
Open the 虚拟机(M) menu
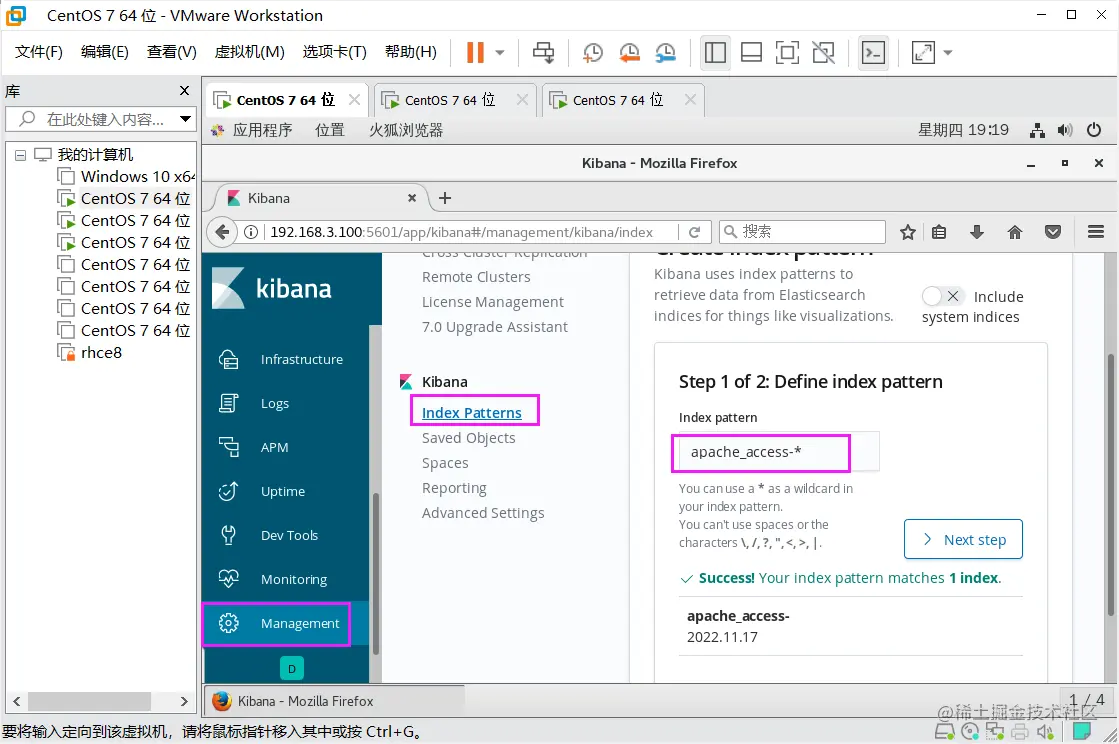click(x=249, y=52)
